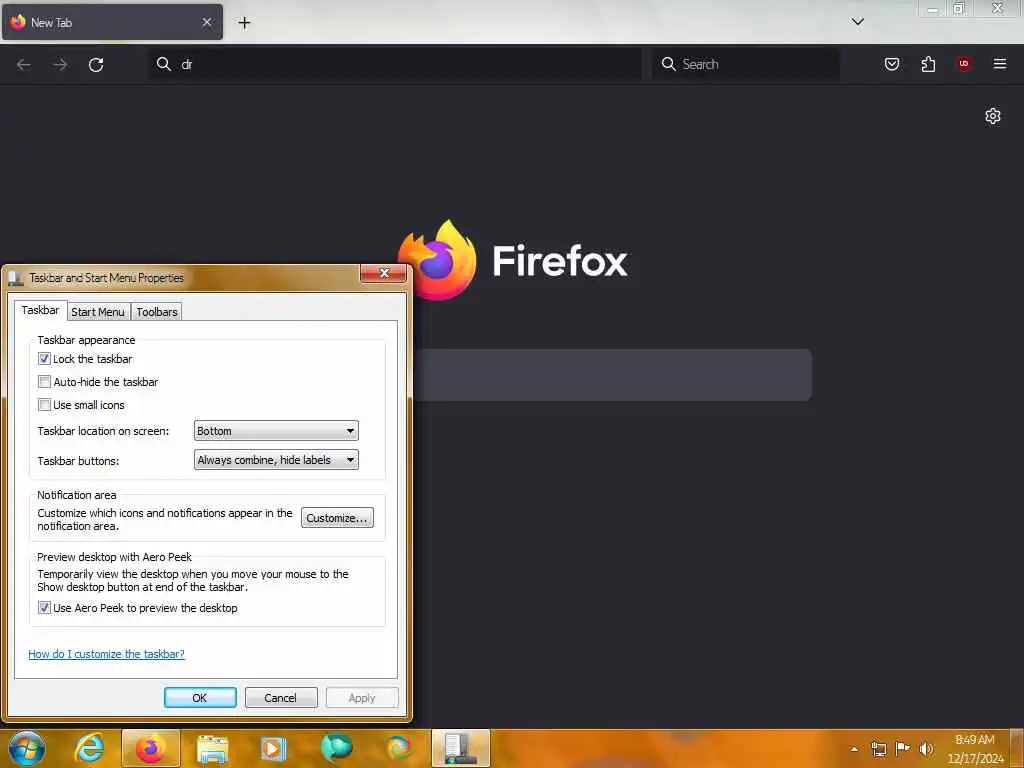Click the uBlock Origin toolbar icon

(x=964, y=63)
